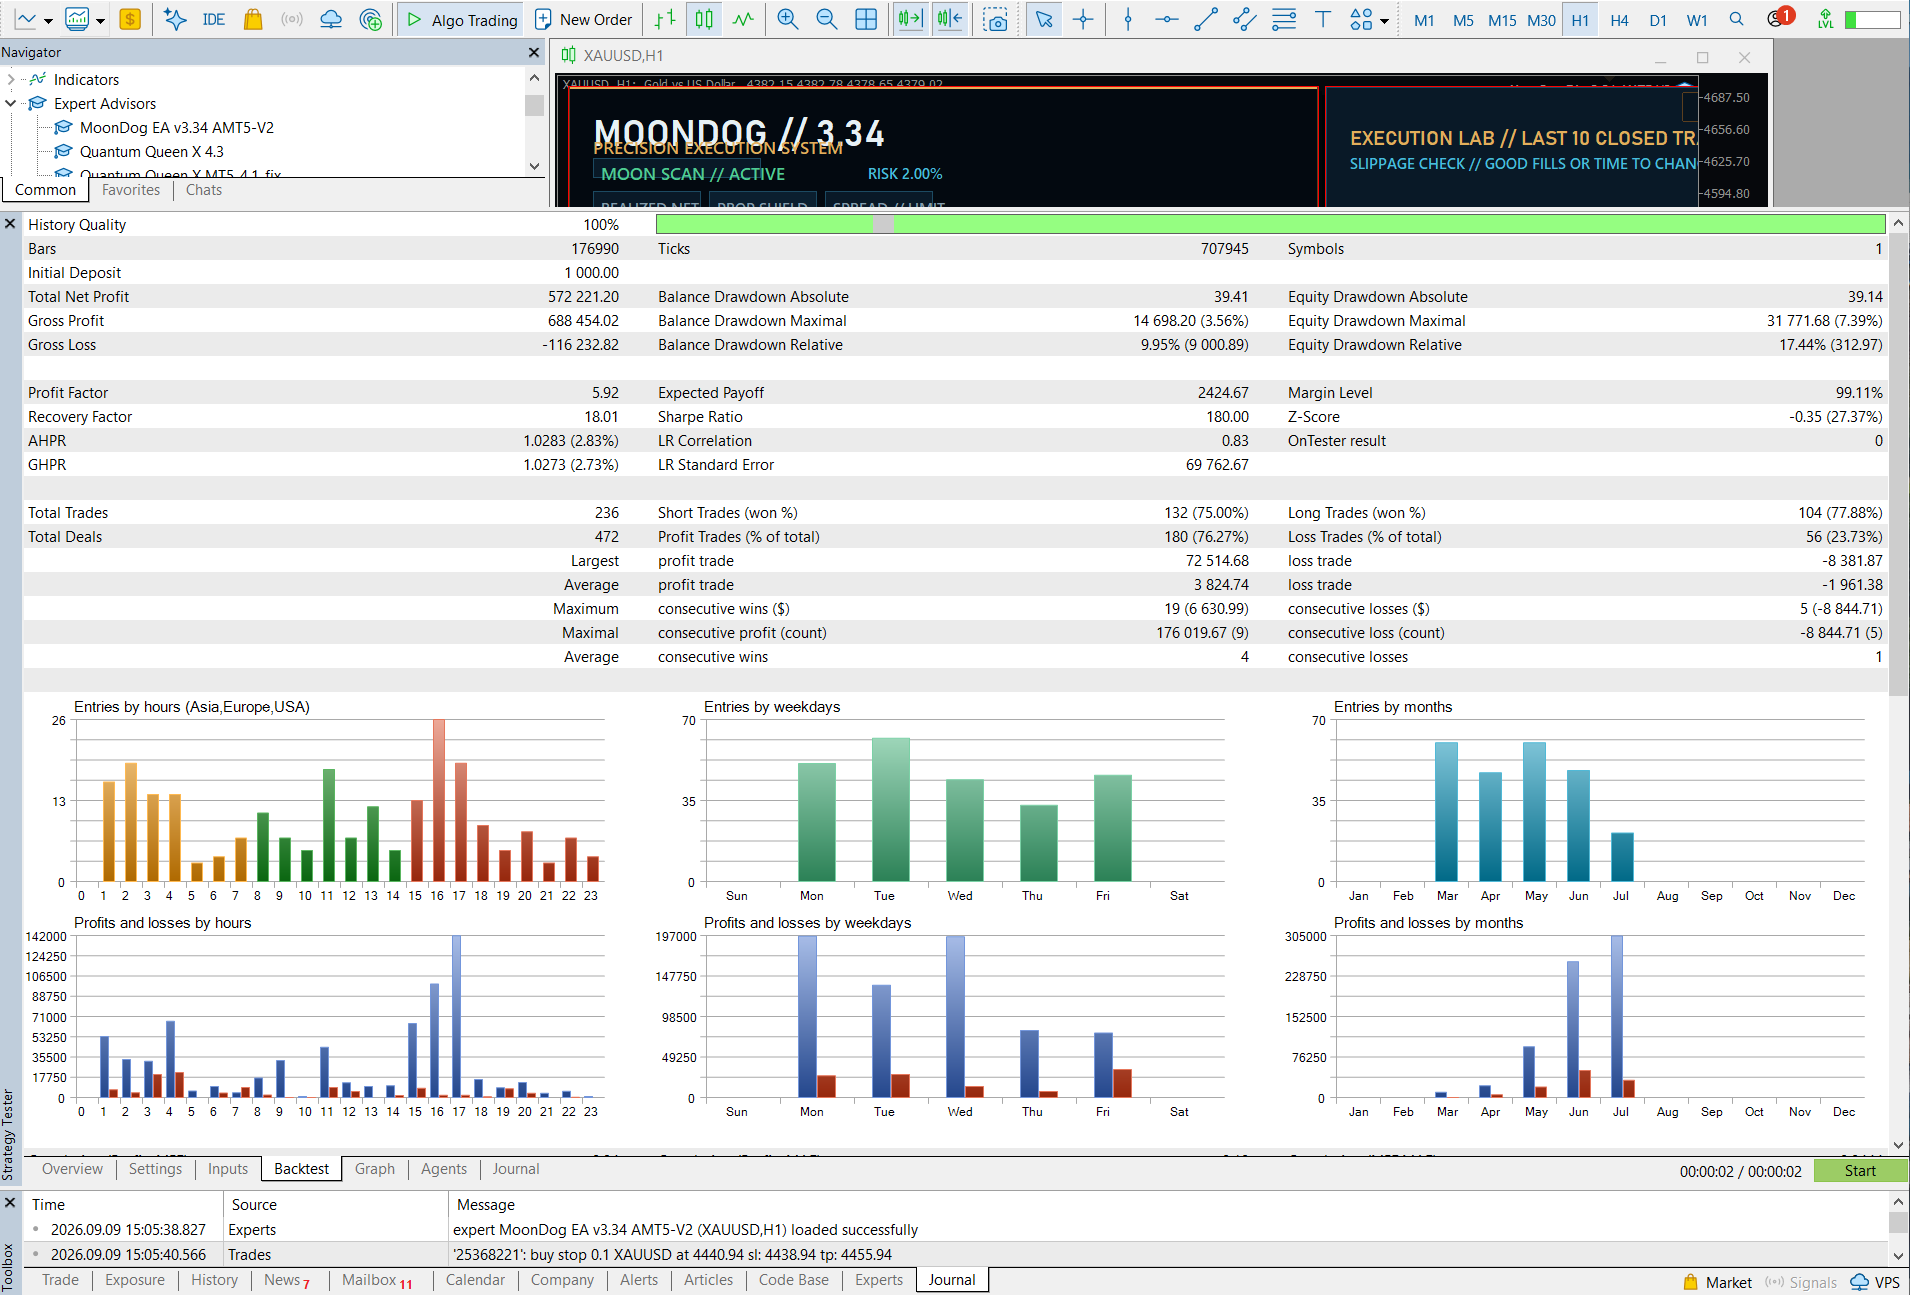Open the Experts tab in Toolbox
The width and height of the screenshot is (1910, 1295).
pos(879,1280)
